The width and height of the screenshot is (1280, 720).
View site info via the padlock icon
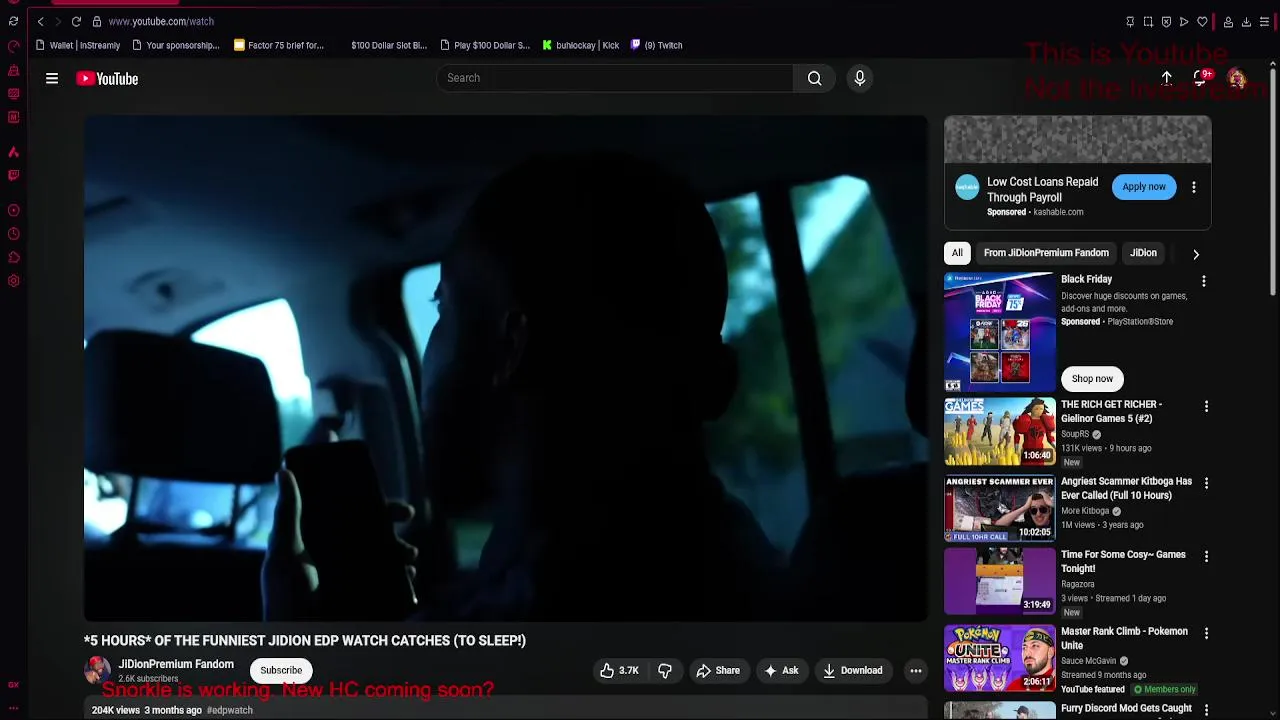[x=96, y=21]
